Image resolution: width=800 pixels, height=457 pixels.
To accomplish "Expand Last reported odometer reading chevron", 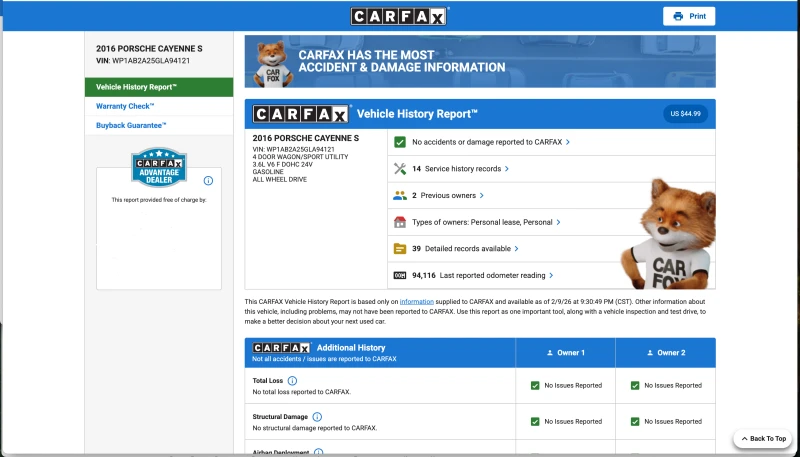I will tap(551, 275).
